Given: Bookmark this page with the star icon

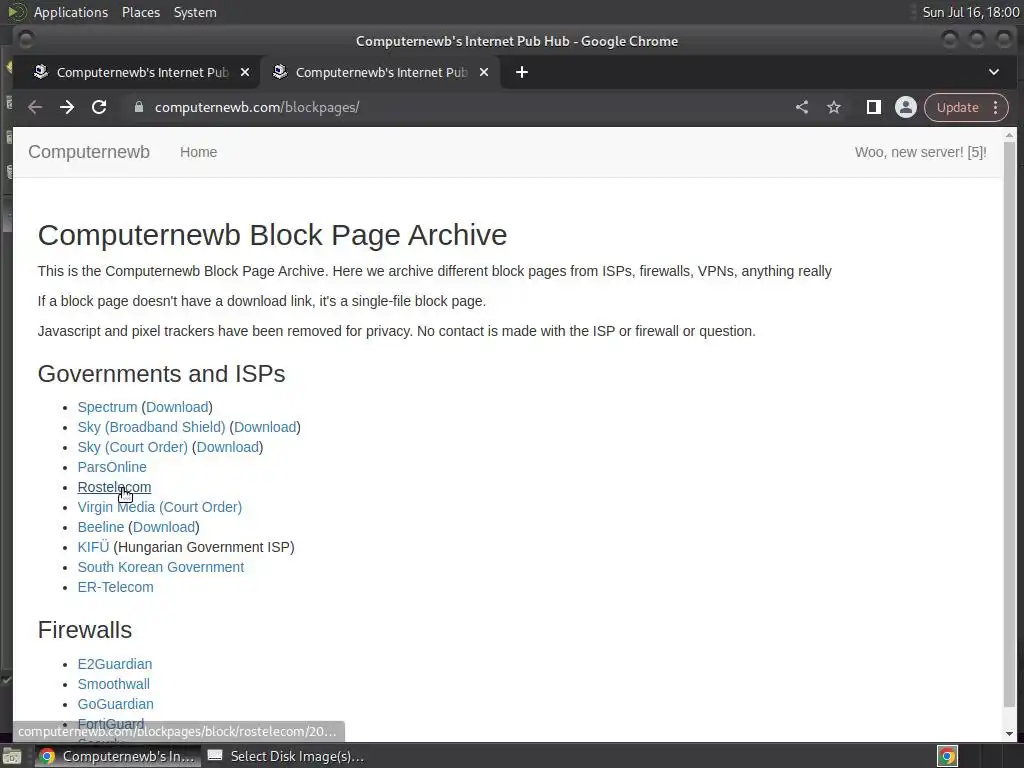Looking at the screenshot, I should point(834,107).
